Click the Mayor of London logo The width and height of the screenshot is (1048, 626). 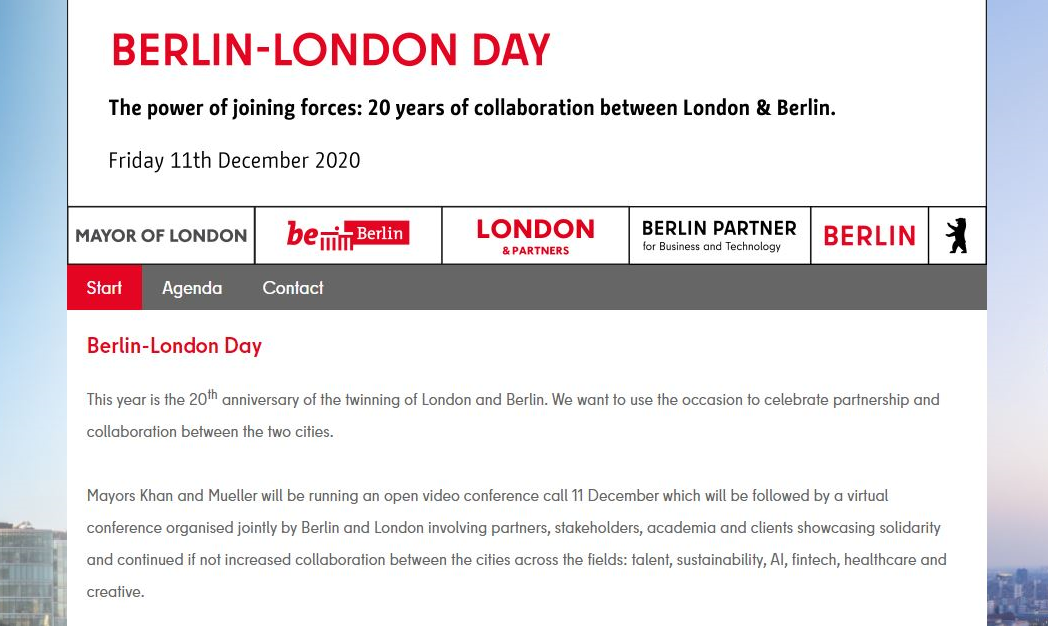tap(161, 235)
